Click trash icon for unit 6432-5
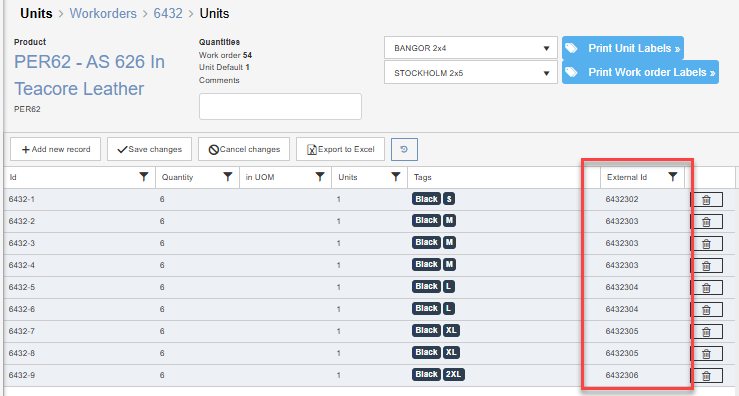 point(706,288)
